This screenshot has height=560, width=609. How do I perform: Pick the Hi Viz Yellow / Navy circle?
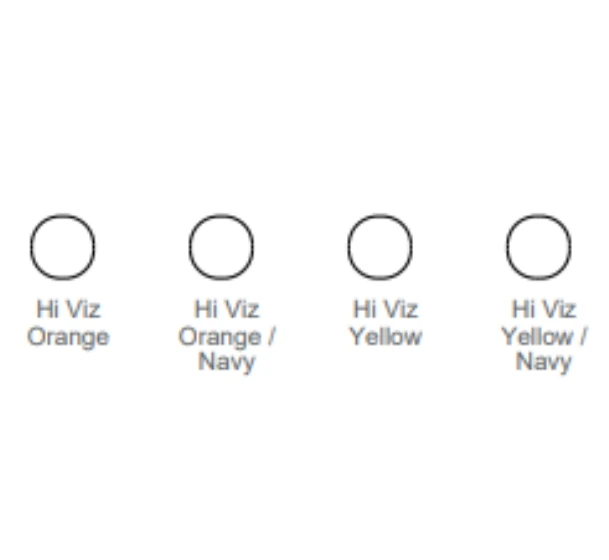(x=539, y=247)
